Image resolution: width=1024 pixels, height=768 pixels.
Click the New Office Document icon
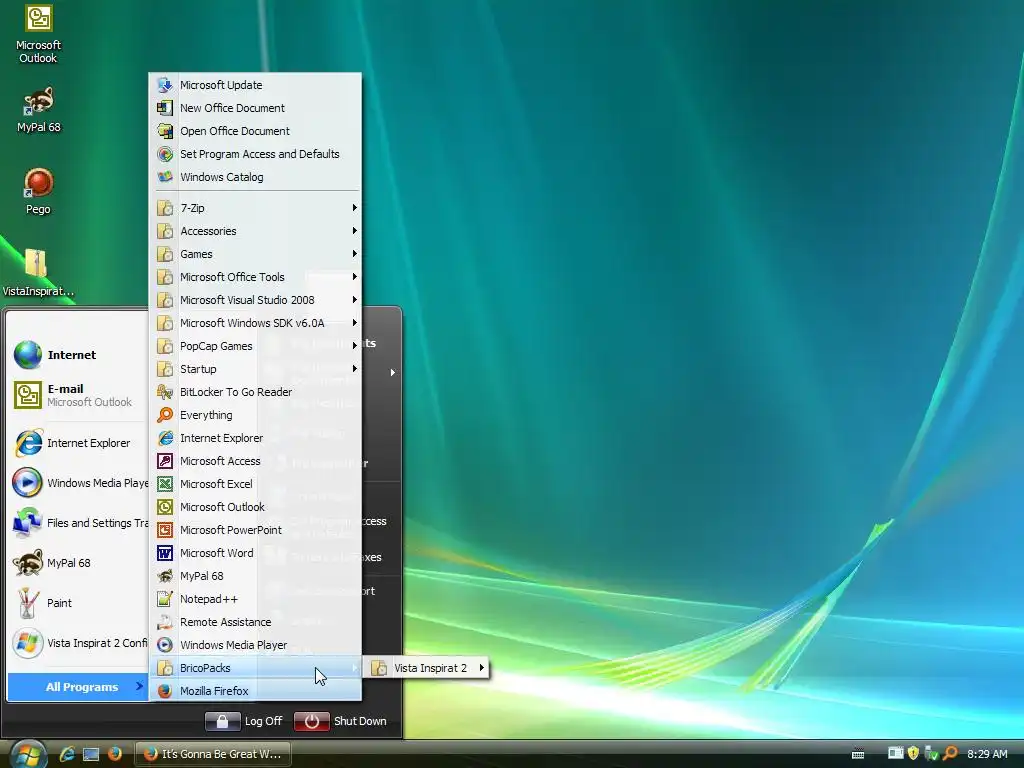coord(165,108)
